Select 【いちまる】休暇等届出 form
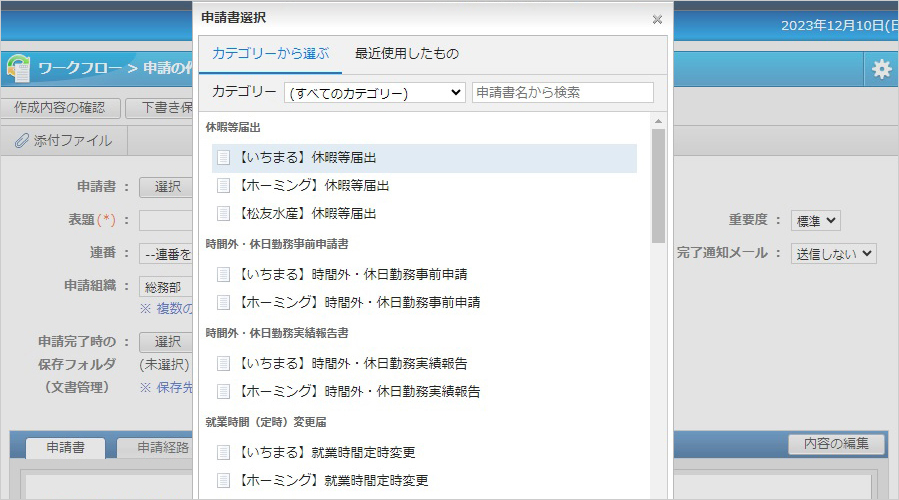 pyautogui.click(x=424, y=158)
